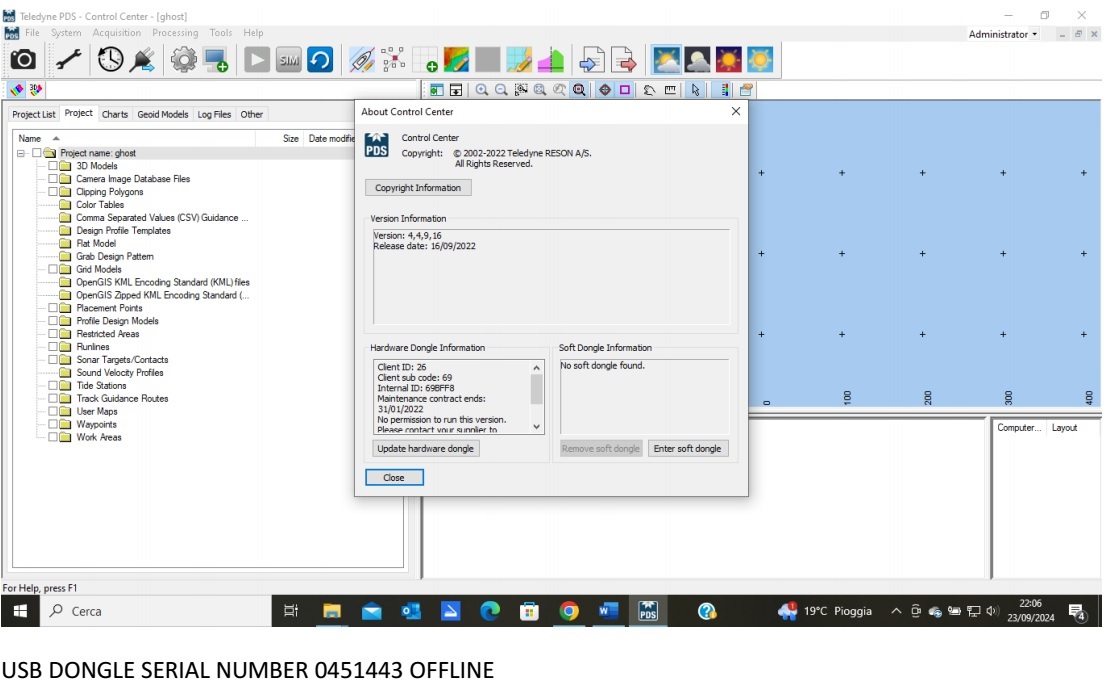Check the Grid Models checkbox

54,269
